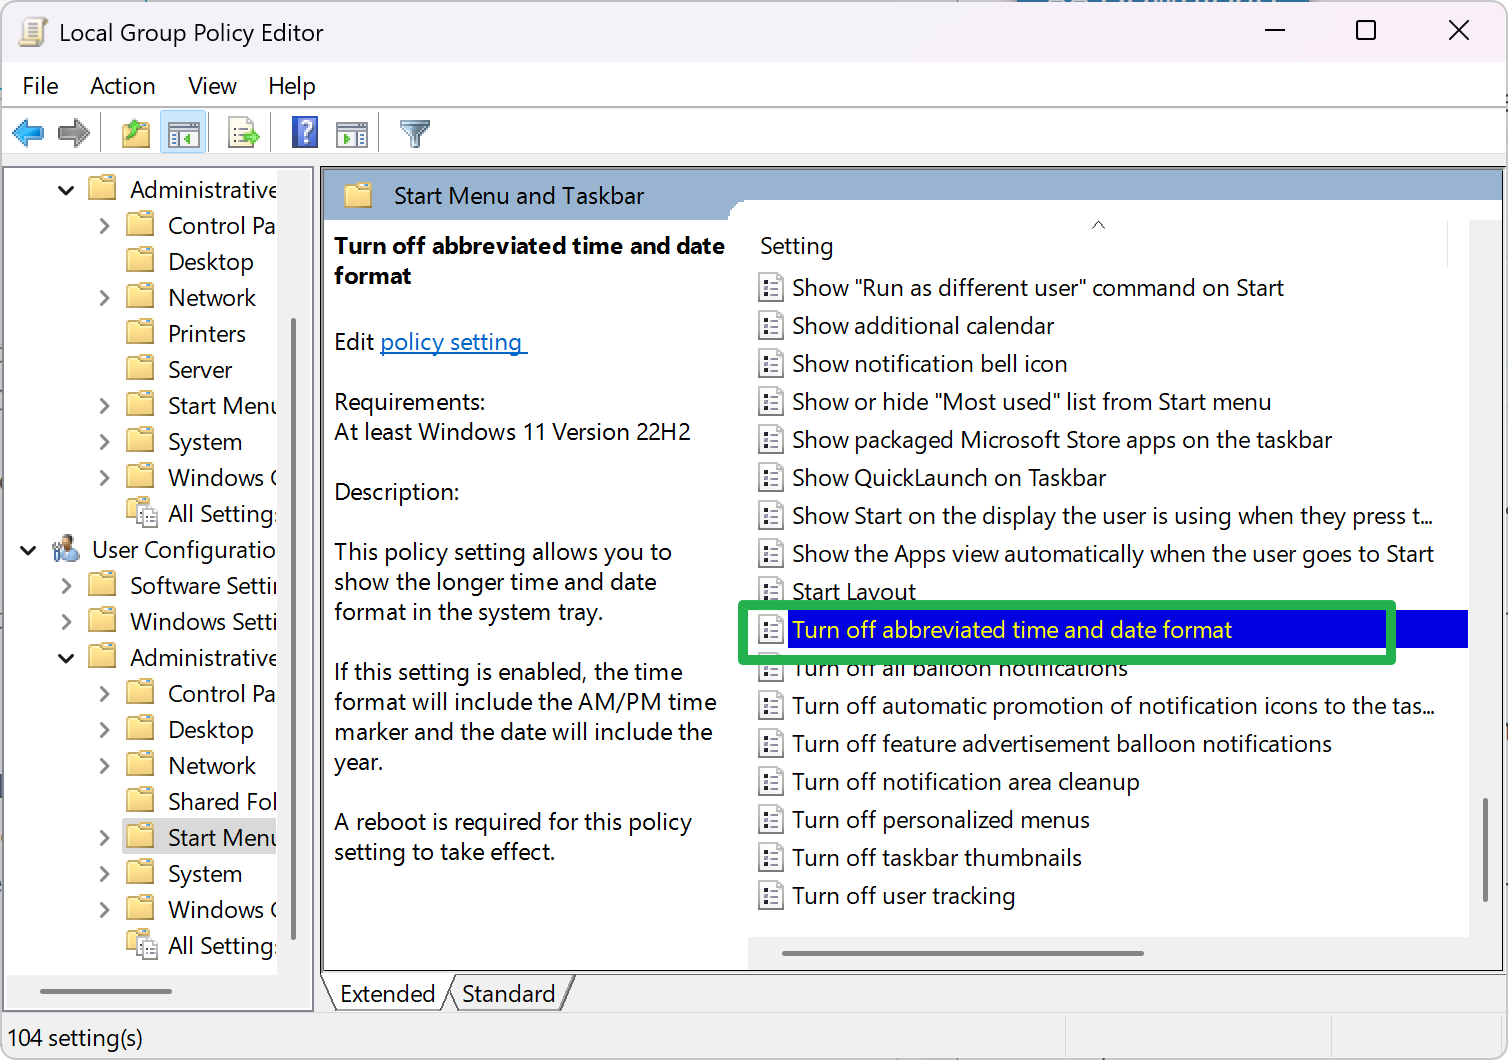Viewport: 1508px width, 1060px height.
Task: Open the Action menu
Action: click(x=122, y=86)
